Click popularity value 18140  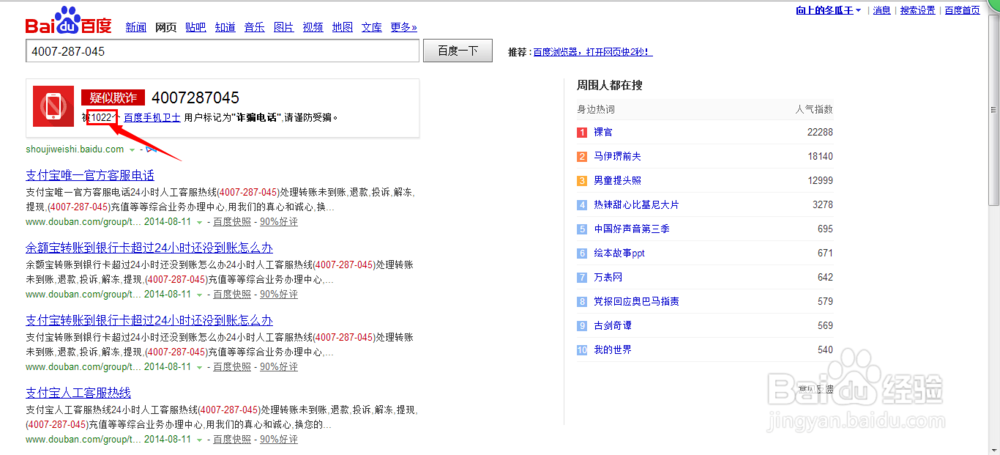(x=820, y=156)
